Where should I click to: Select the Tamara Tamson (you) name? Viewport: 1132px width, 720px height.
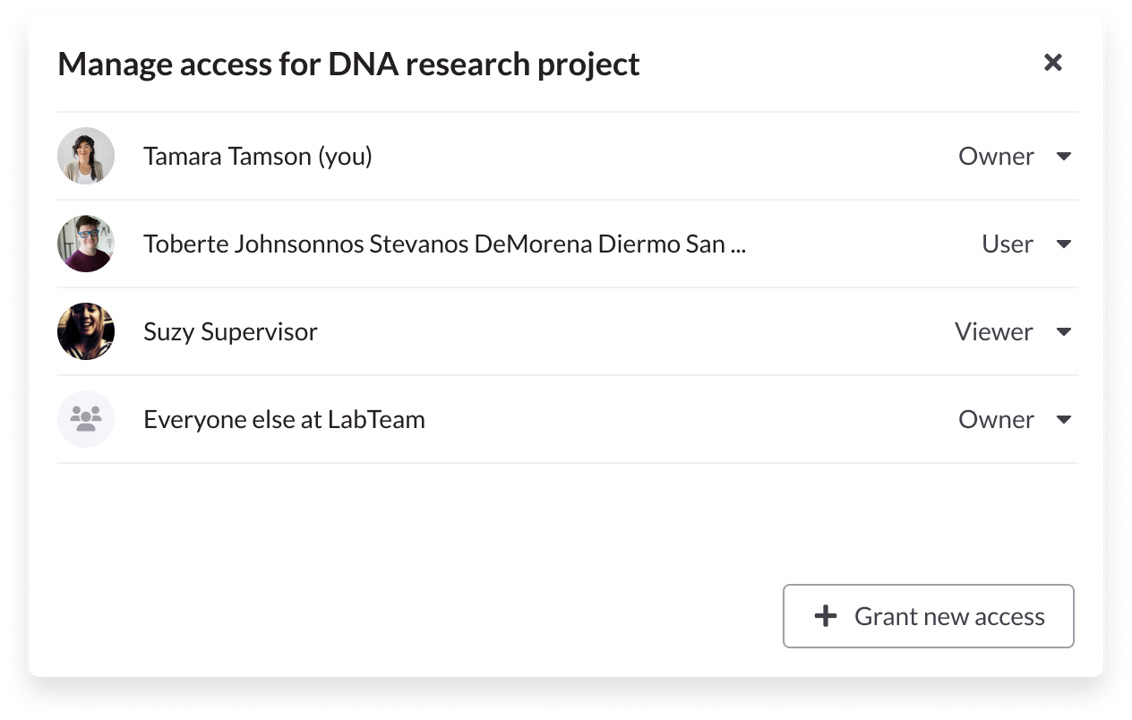[x=258, y=157]
